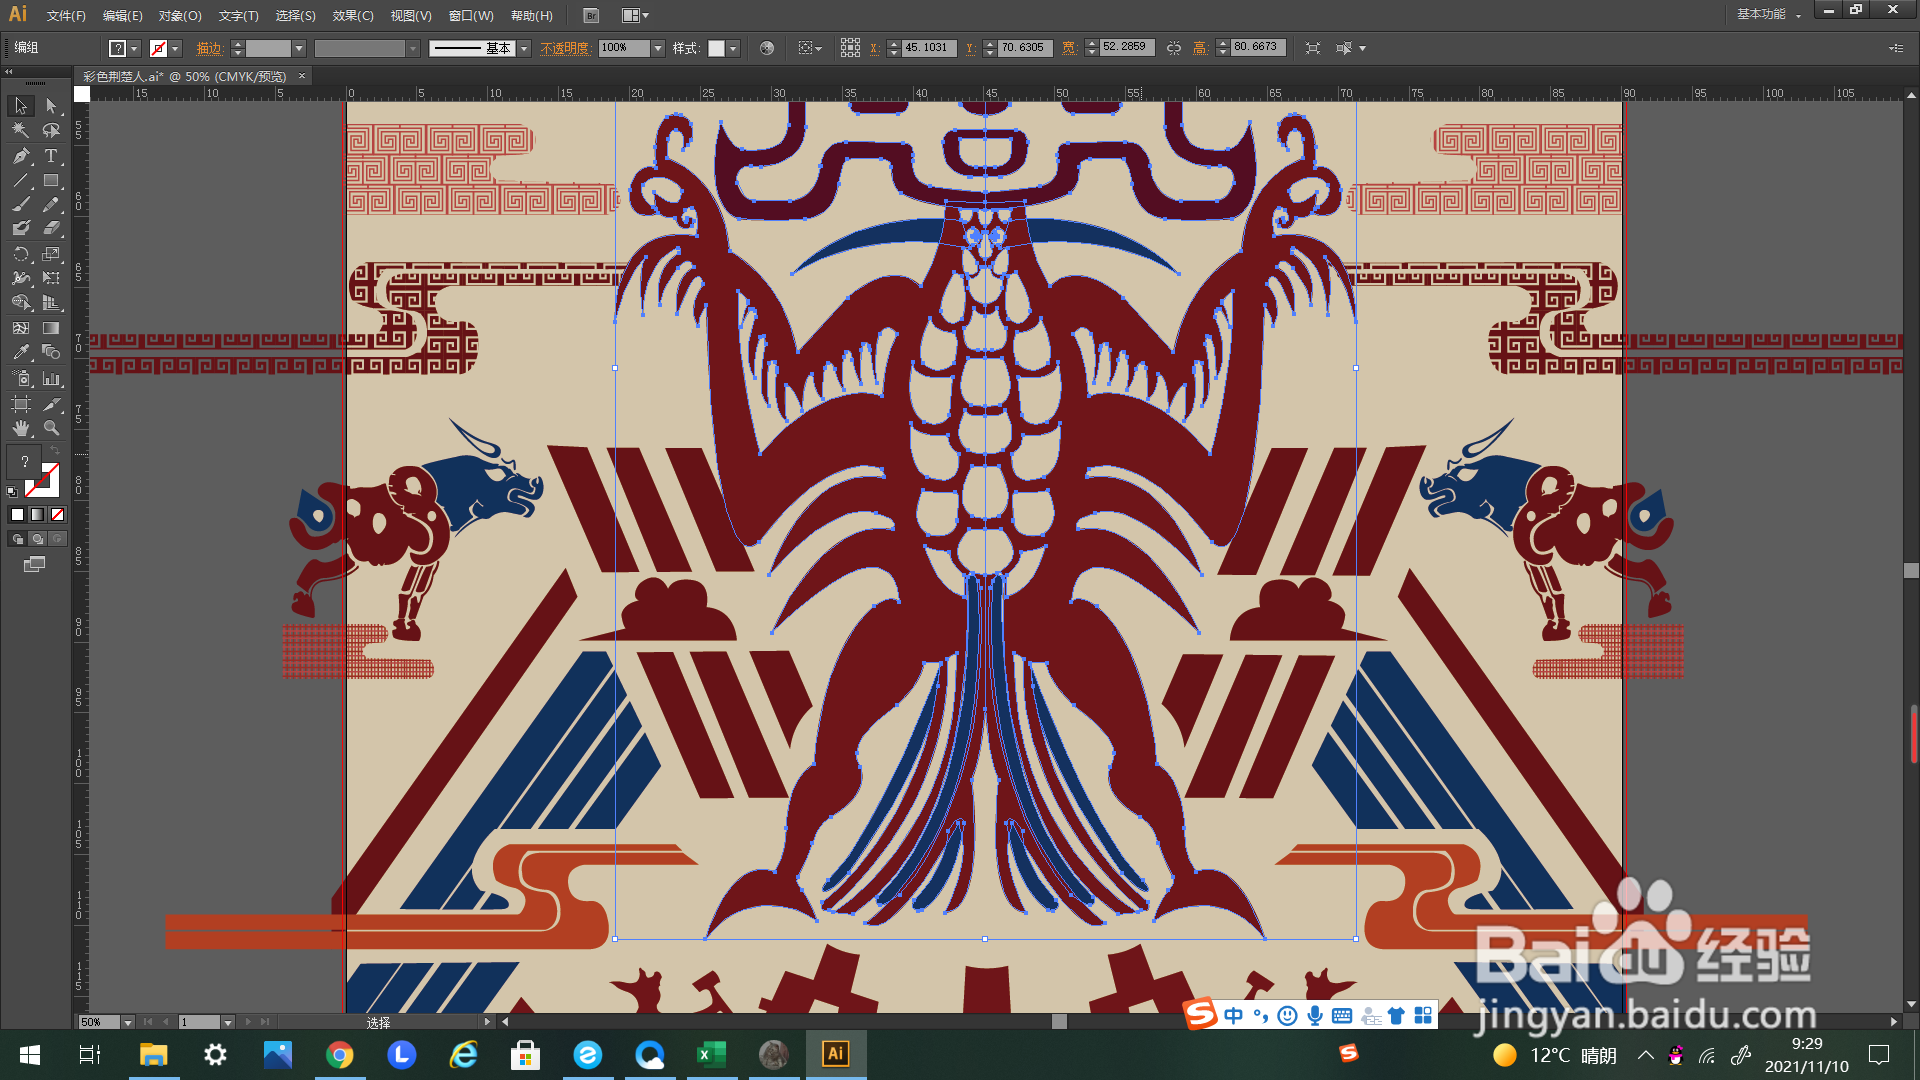Expand the control bar fill color dropdown
Viewport: 1920px width, 1080px height.
(134, 48)
